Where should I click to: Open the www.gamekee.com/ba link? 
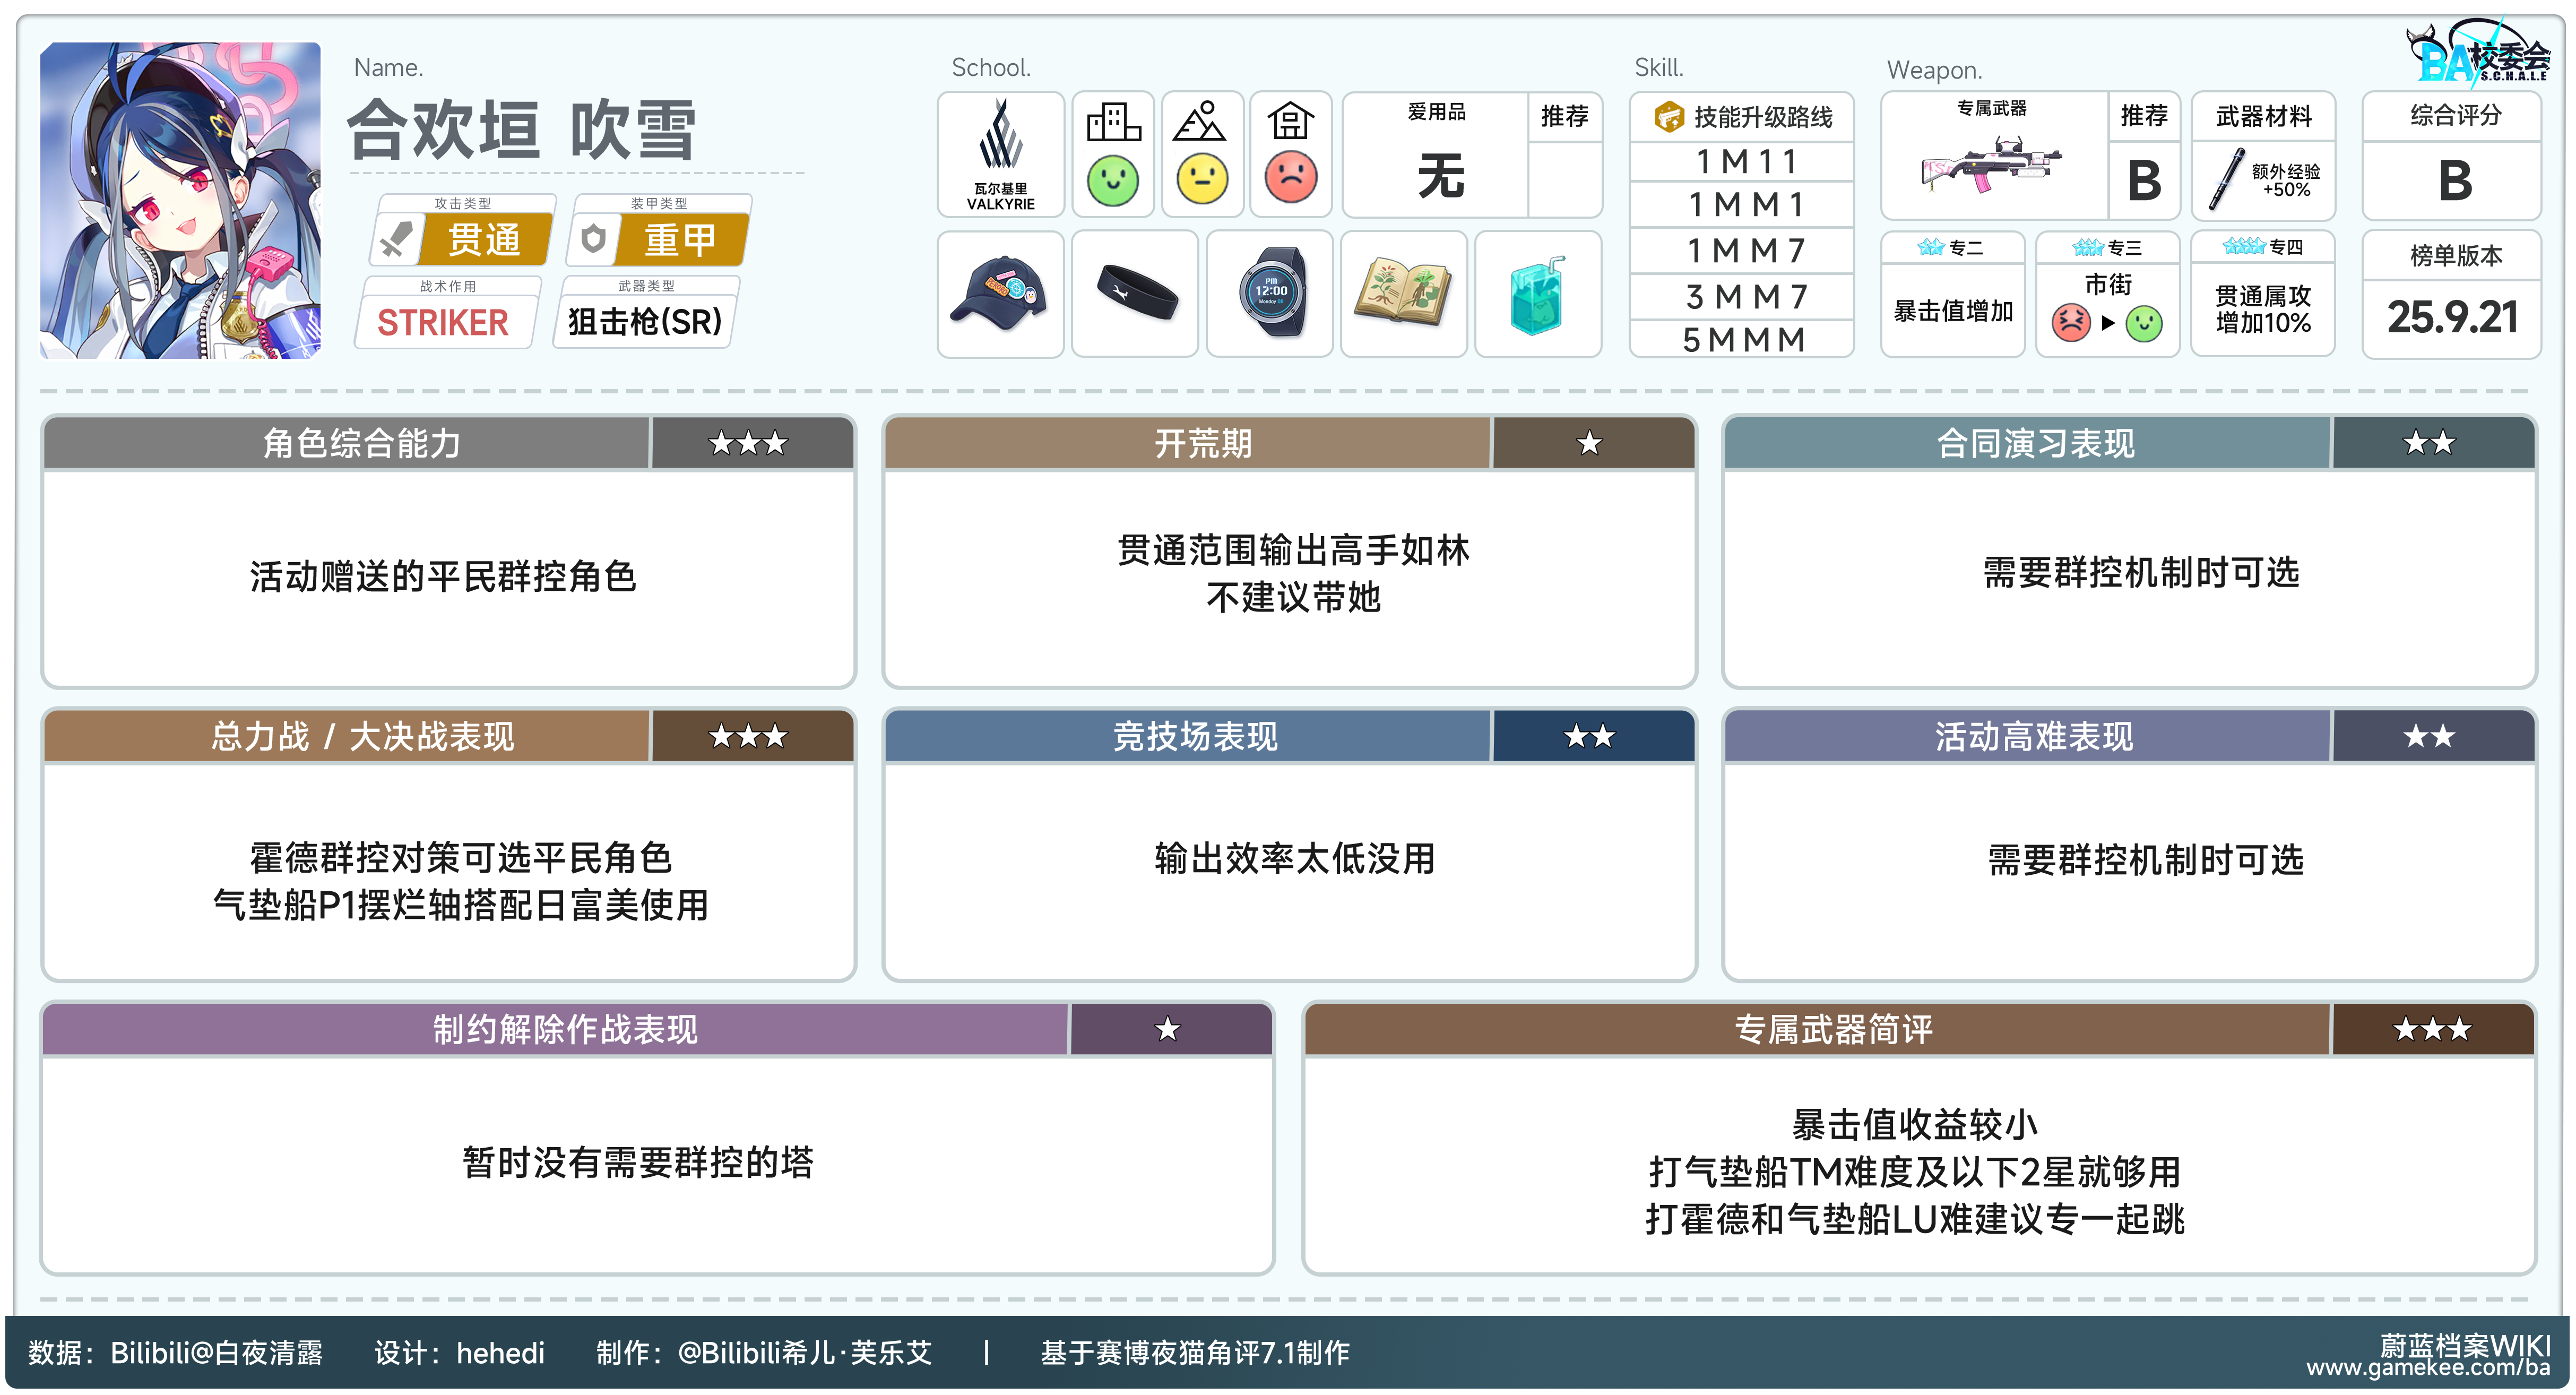2427,1367
